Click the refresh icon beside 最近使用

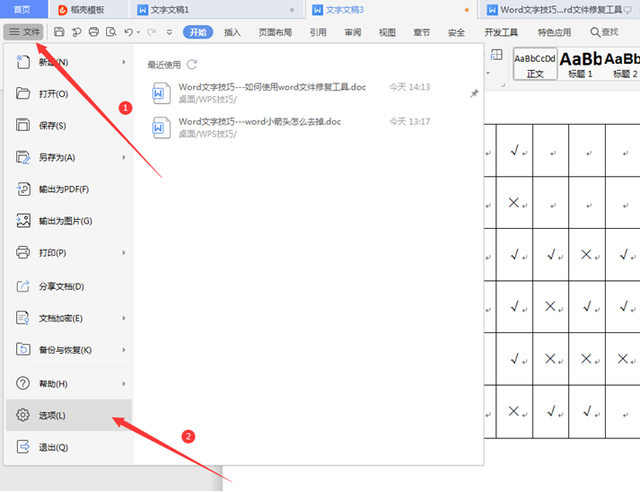(192, 65)
